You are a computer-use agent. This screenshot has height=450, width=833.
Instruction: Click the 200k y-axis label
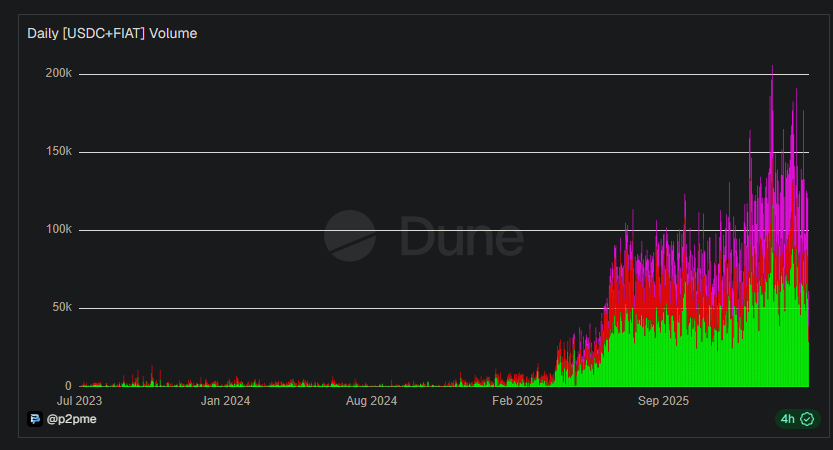click(x=58, y=73)
